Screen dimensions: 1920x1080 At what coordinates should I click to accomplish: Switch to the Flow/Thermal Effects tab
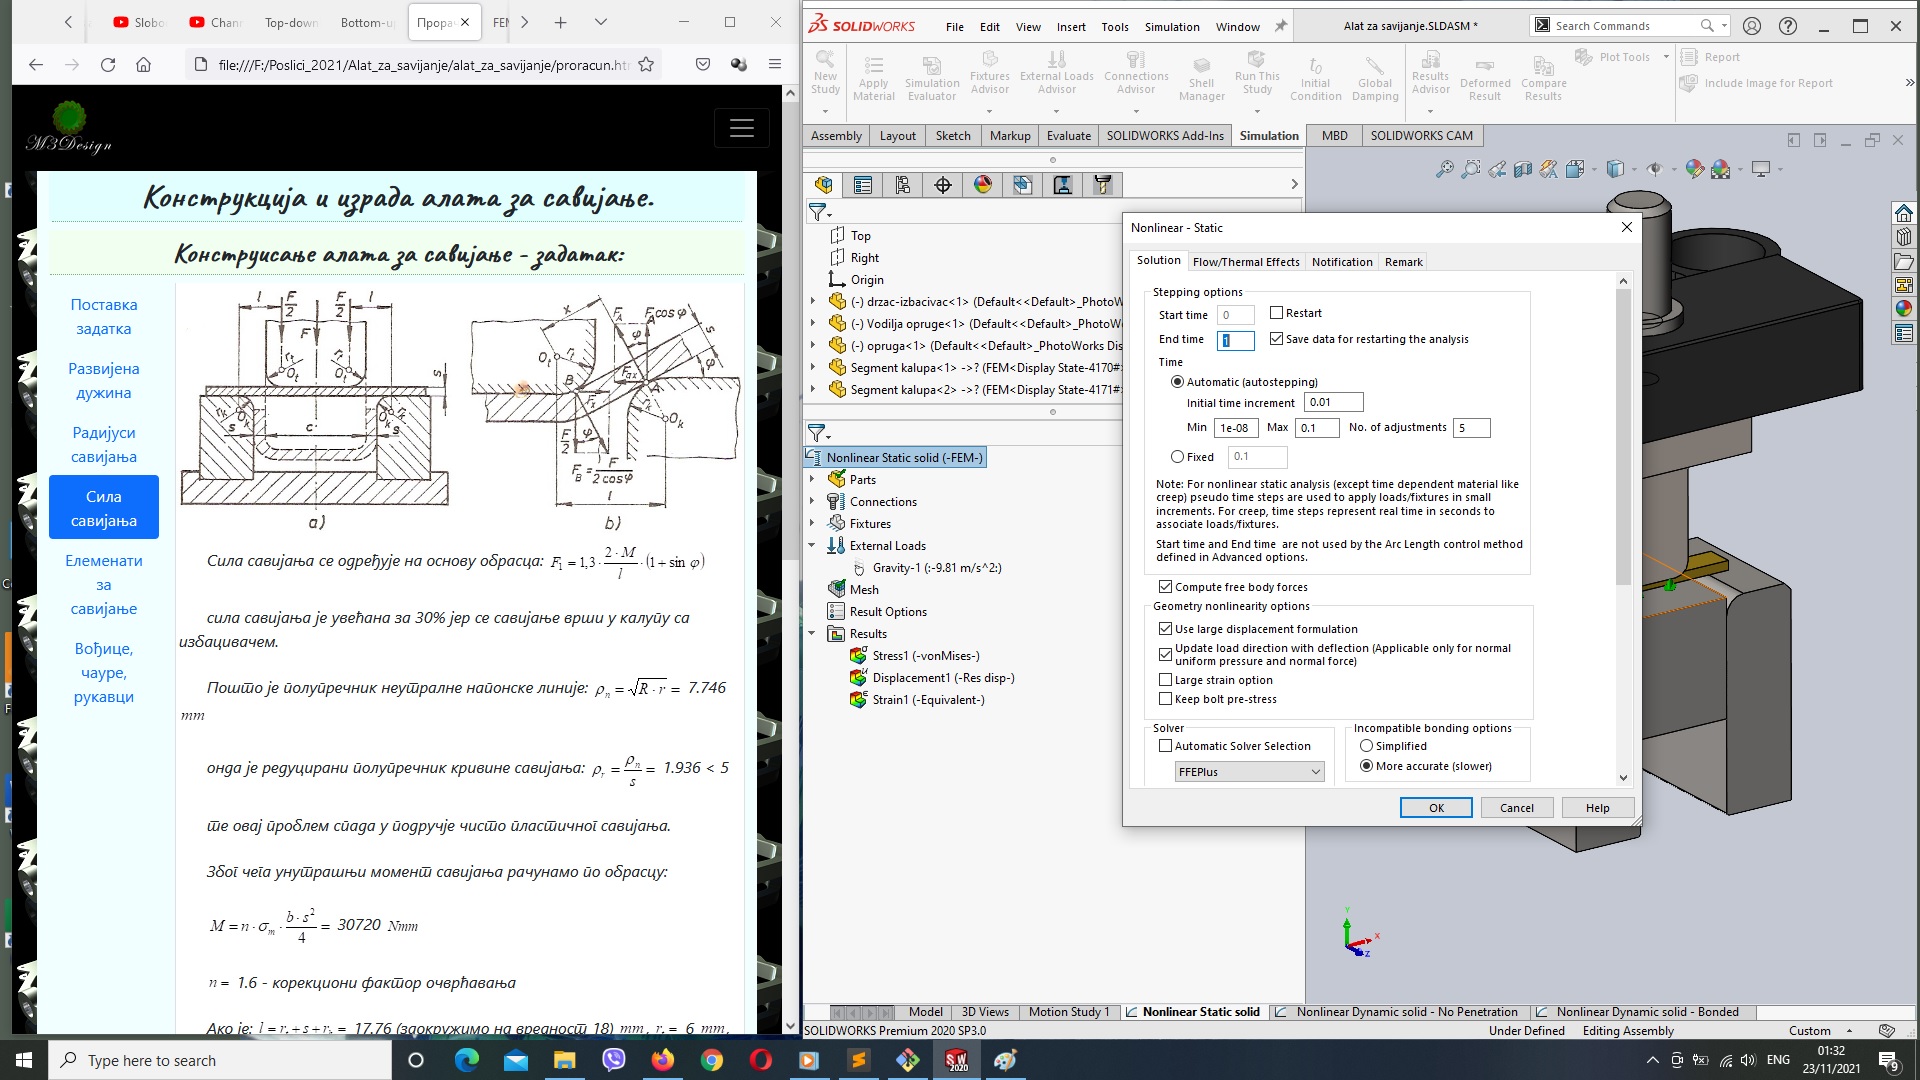coord(1245,261)
